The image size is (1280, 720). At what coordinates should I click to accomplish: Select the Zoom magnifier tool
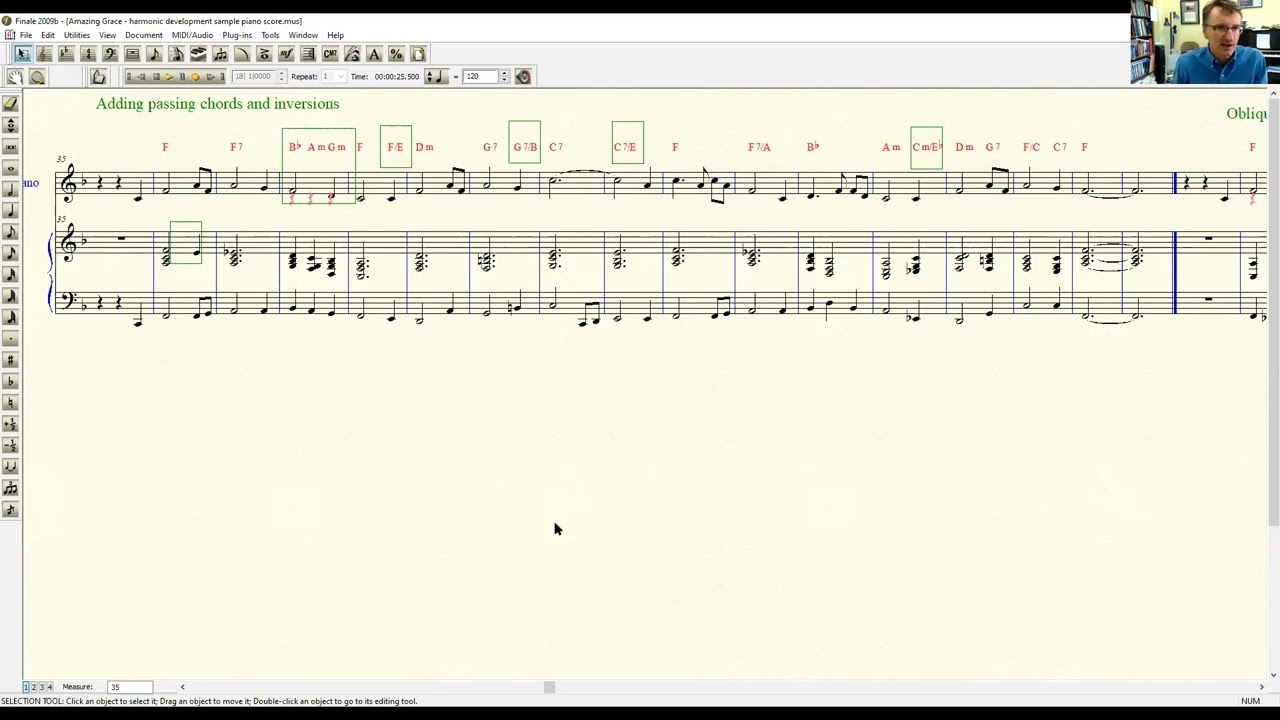pos(37,77)
